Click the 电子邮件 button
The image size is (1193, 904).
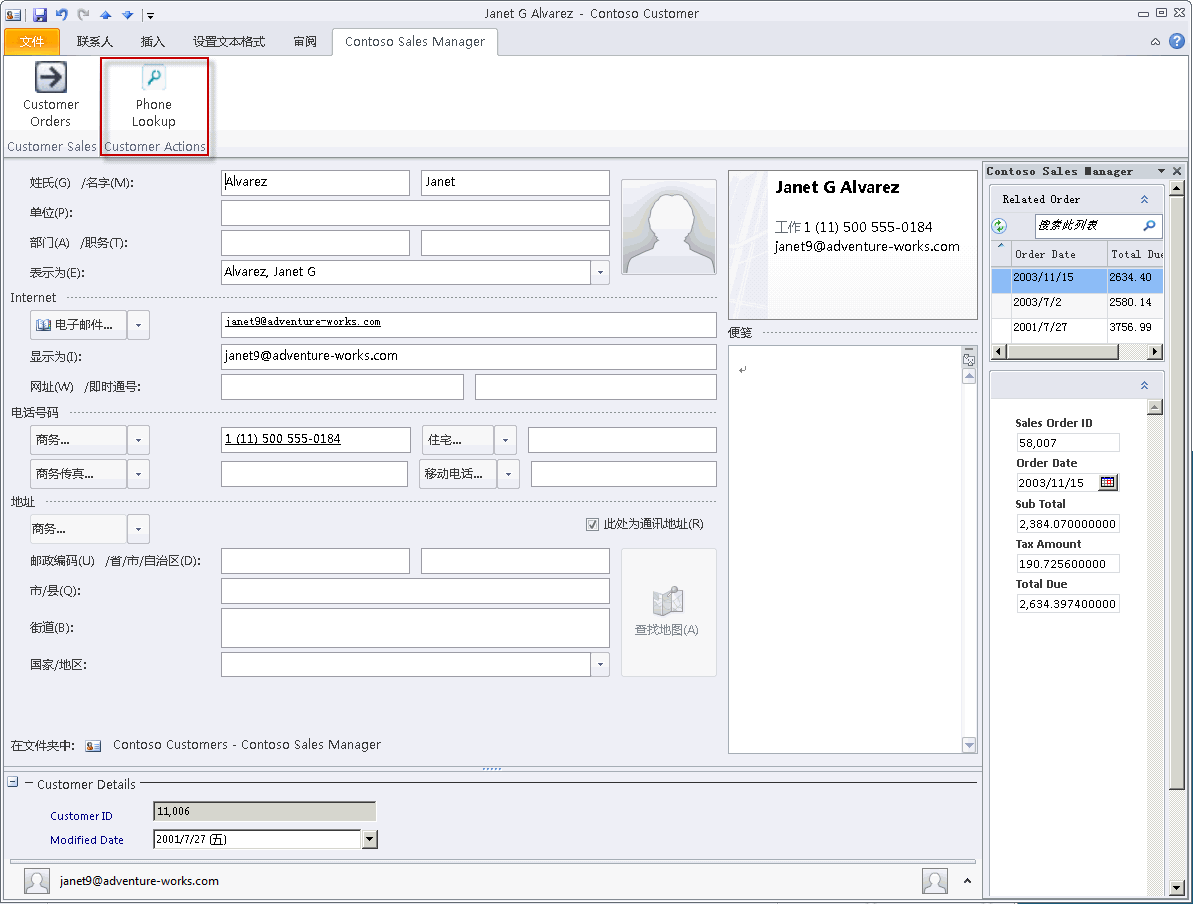click(78, 324)
